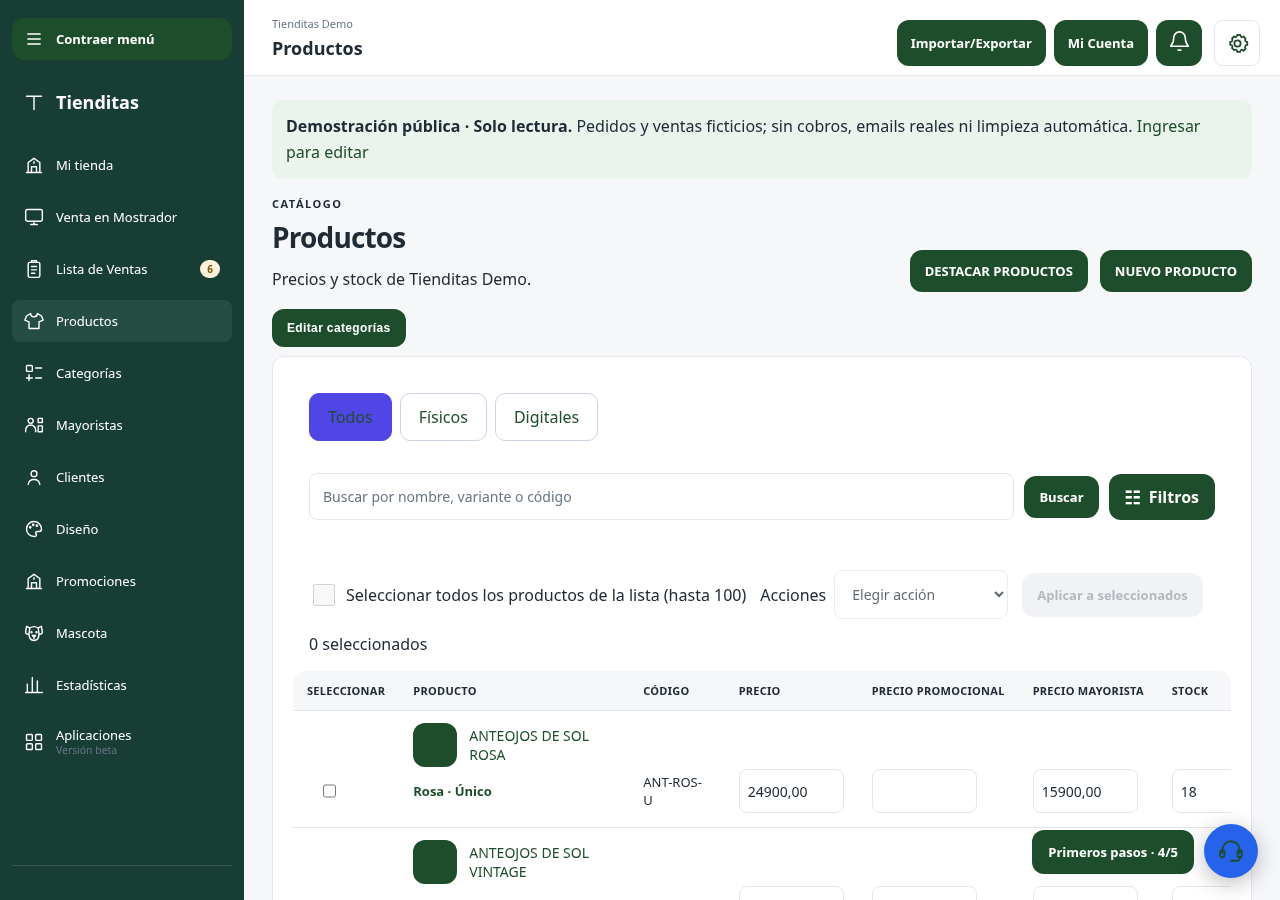
Task: Click the Lista de Ventas clipboard icon
Action: (x=34, y=269)
